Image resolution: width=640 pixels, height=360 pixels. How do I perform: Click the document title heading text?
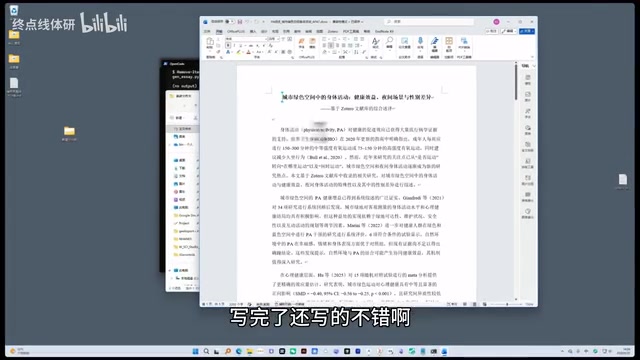[x=358, y=97]
